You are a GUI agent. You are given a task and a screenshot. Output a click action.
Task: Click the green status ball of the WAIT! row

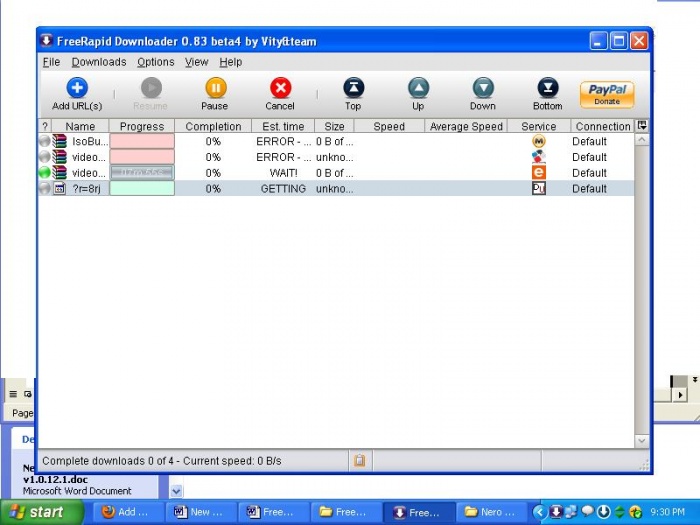point(45,173)
